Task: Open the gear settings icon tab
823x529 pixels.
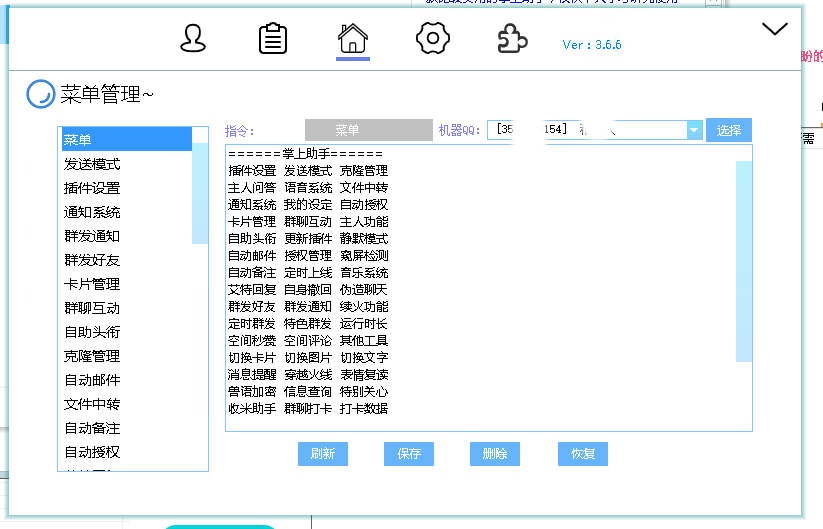Action: click(433, 38)
